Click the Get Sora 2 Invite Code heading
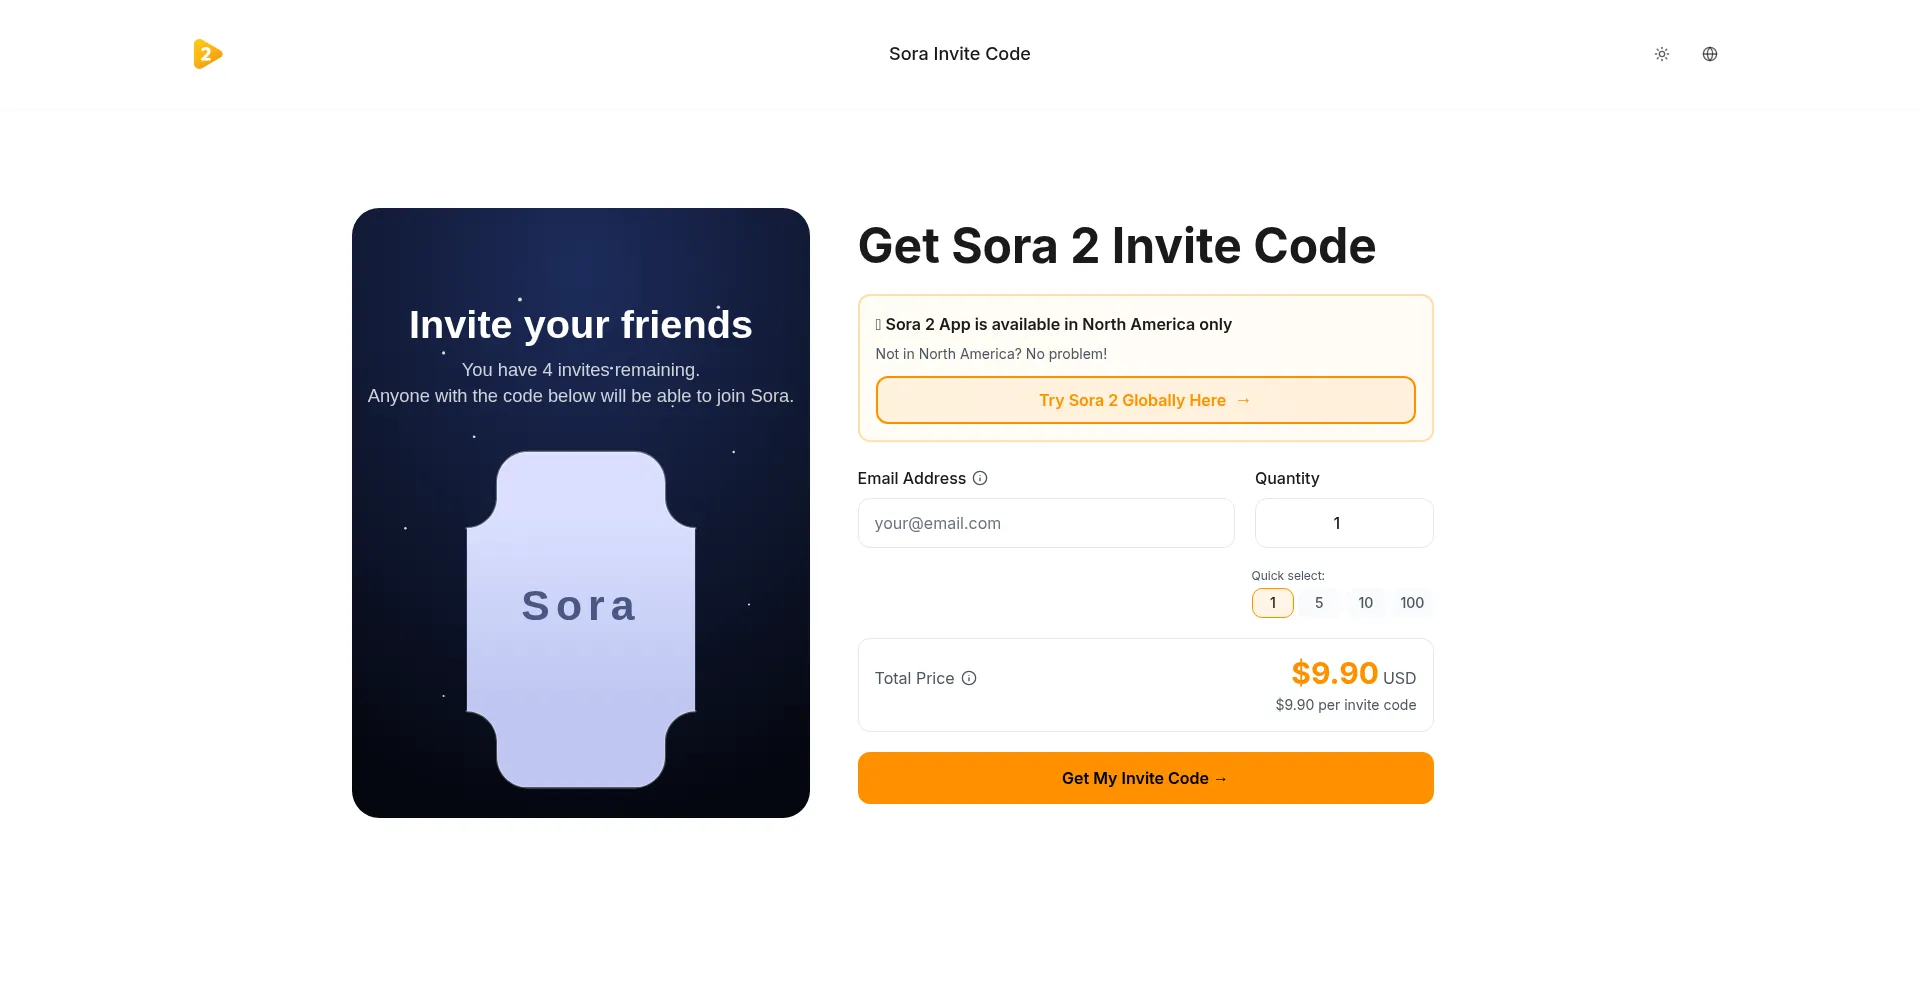Image resolution: width=1920 pixels, height=993 pixels. [1116, 246]
